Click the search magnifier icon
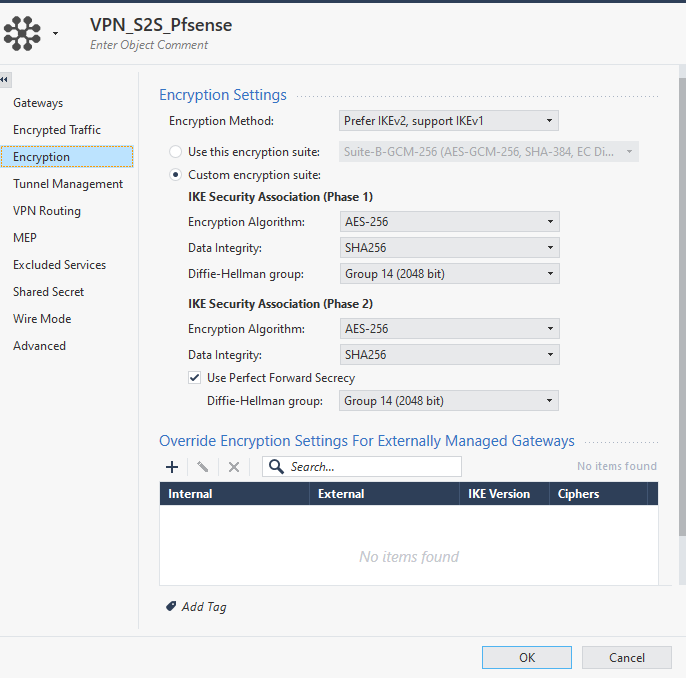The width and height of the screenshot is (686, 678). (276, 467)
